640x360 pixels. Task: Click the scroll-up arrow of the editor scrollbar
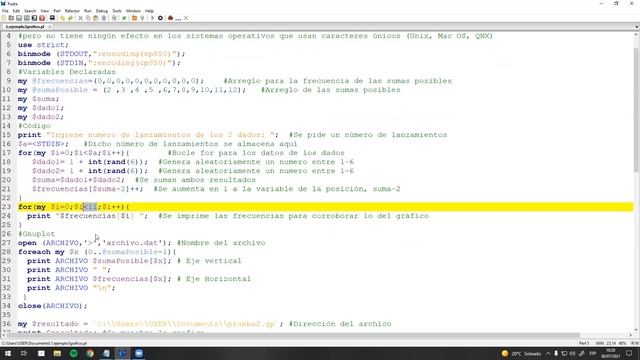[x=636, y=35]
